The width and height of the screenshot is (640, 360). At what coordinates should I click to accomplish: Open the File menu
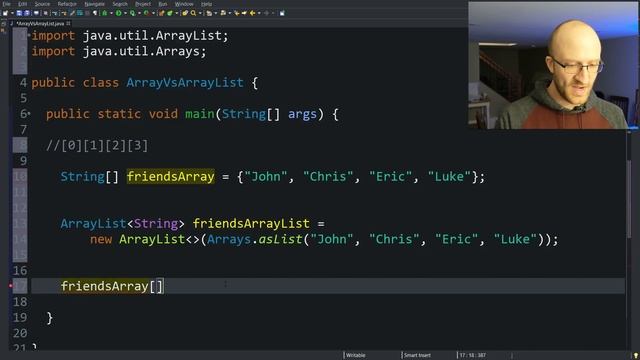click(6, 4)
